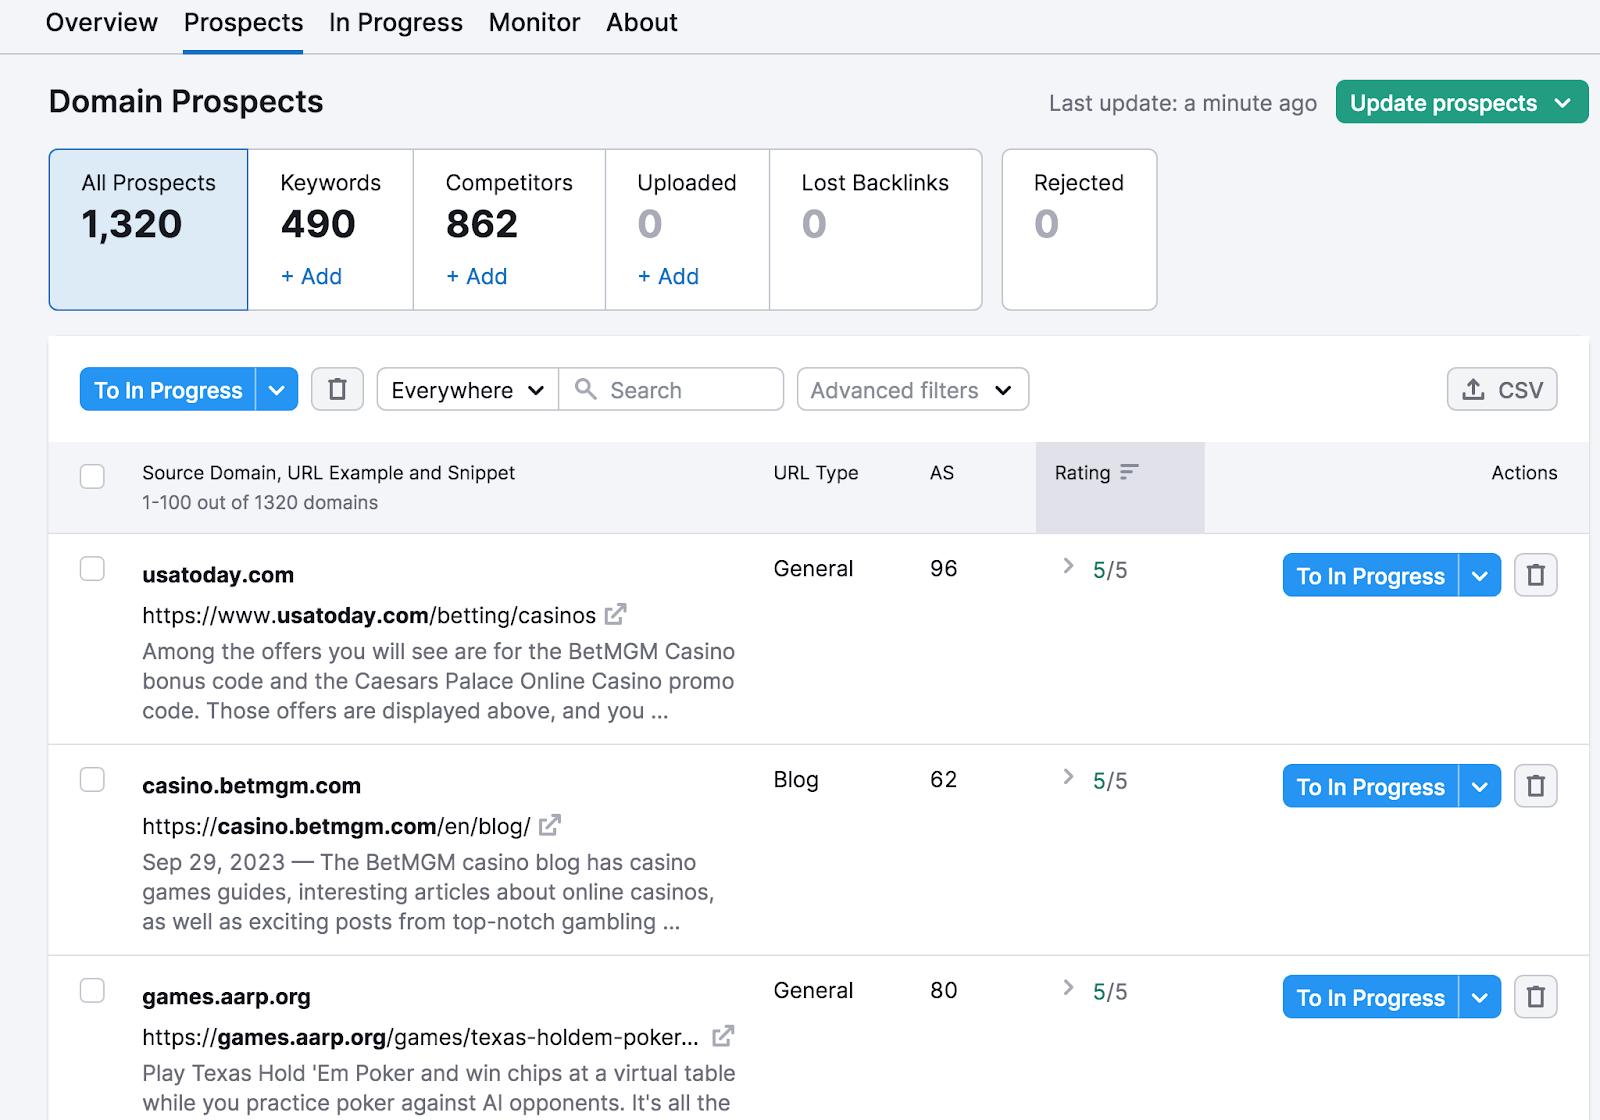Open the Everywhere scope dropdown
Viewport: 1600px width, 1120px height.
tap(466, 389)
